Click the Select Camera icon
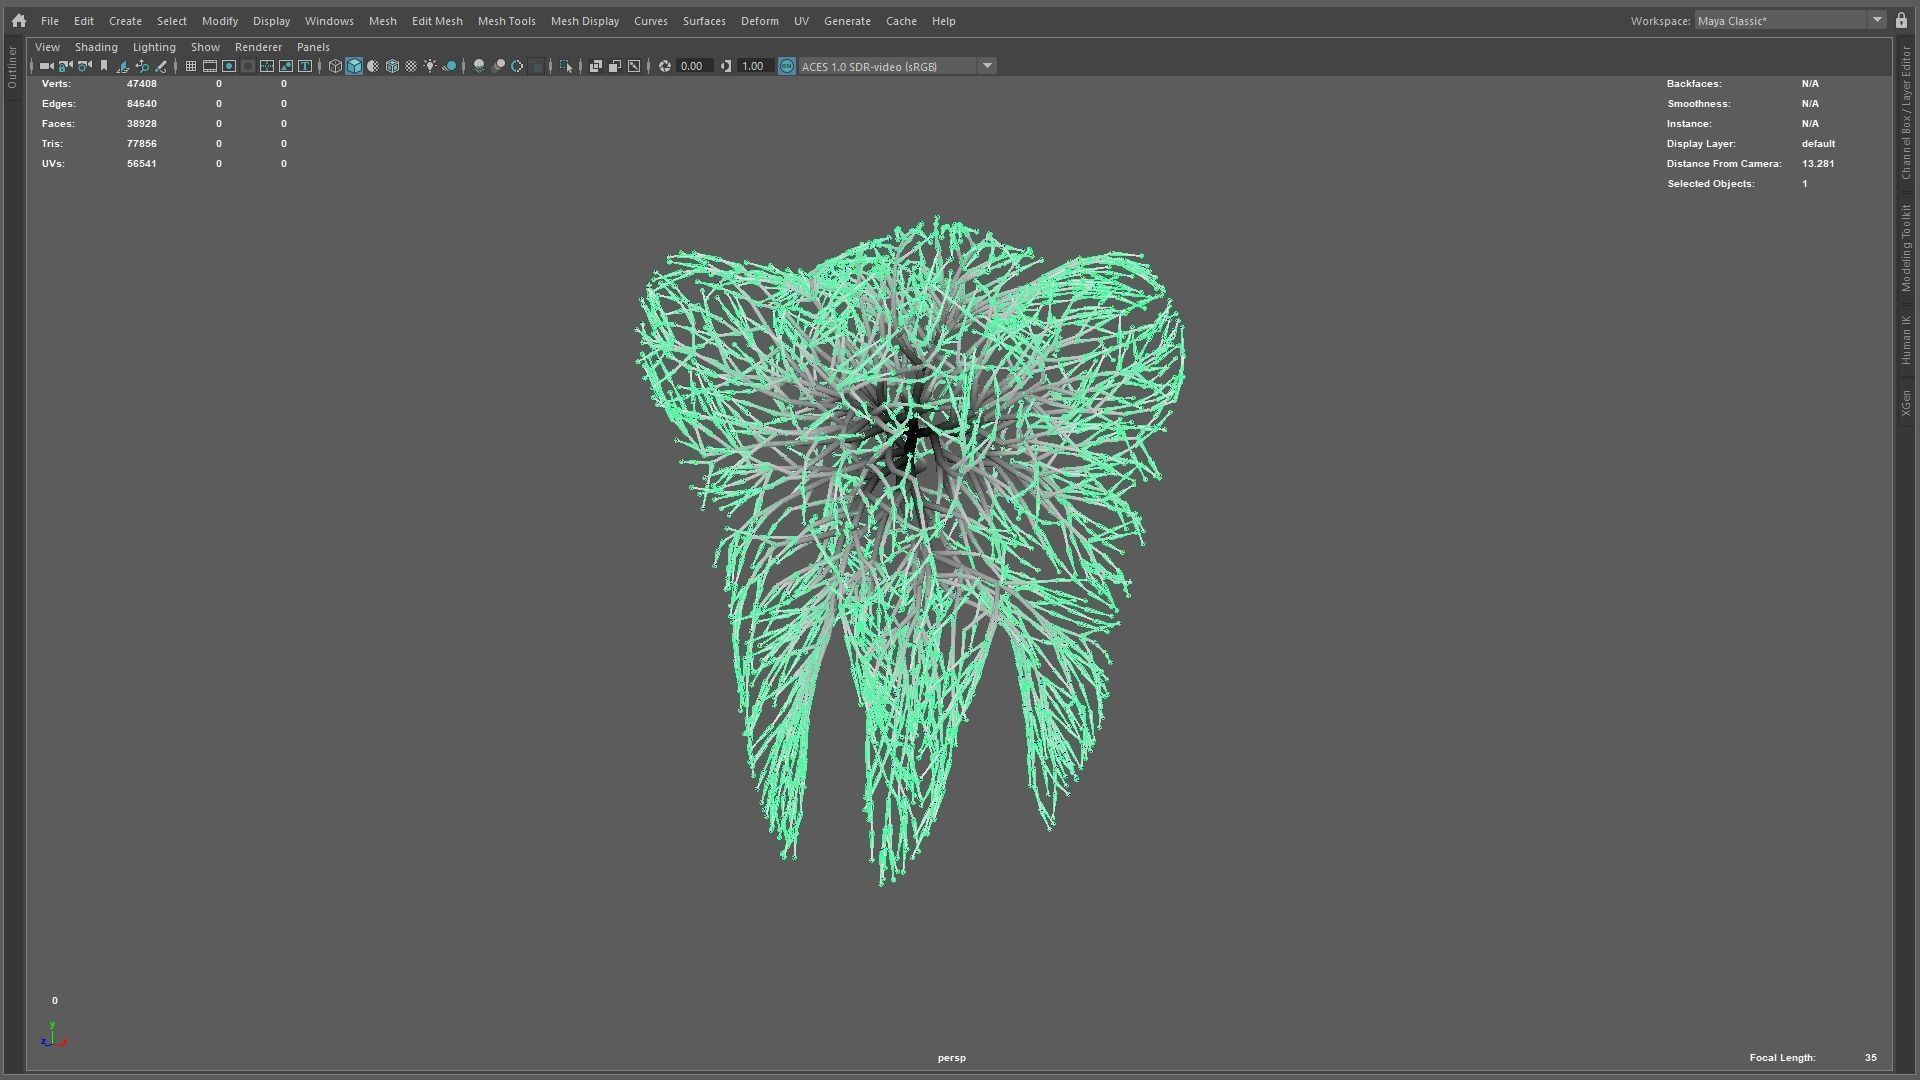 coord(46,66)
